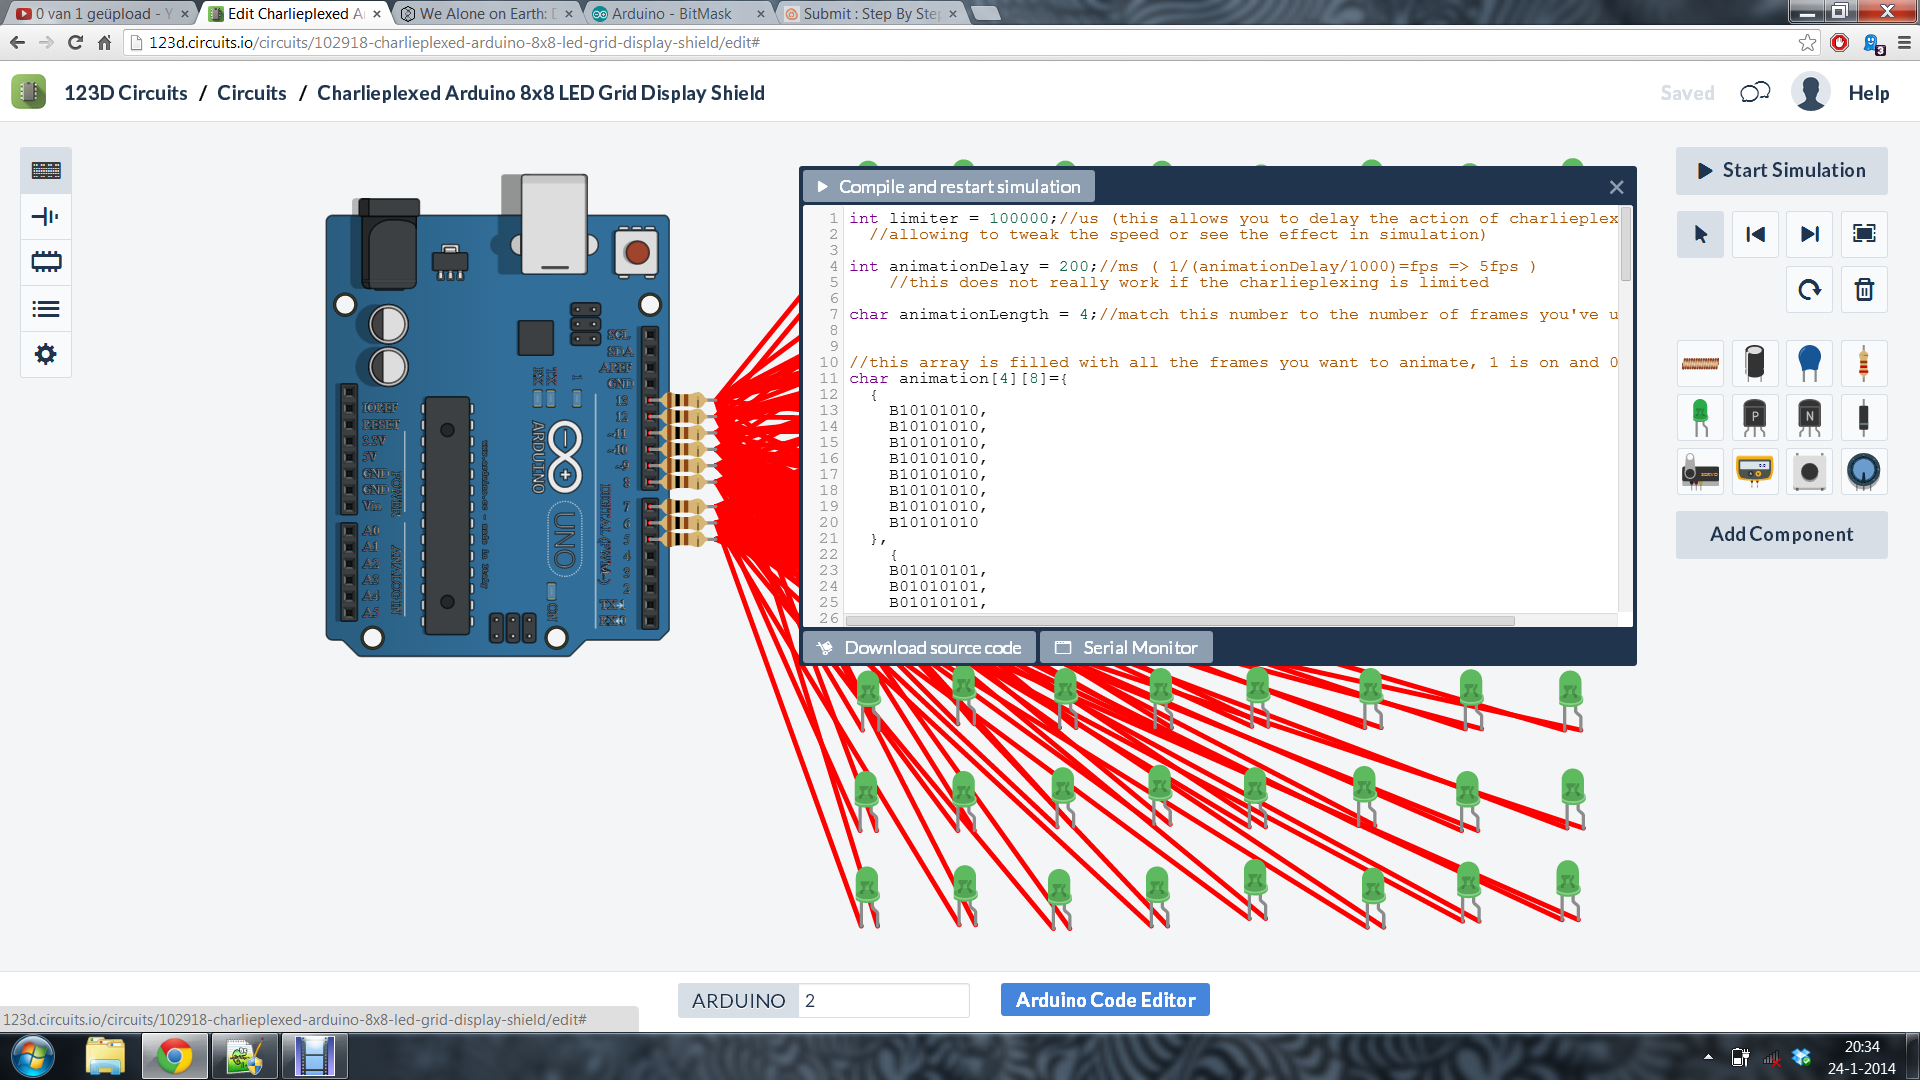This screenshot has height=1080, width=1920.
Task: Open the circuit settings gear
Action: click(x=45, y=354)
